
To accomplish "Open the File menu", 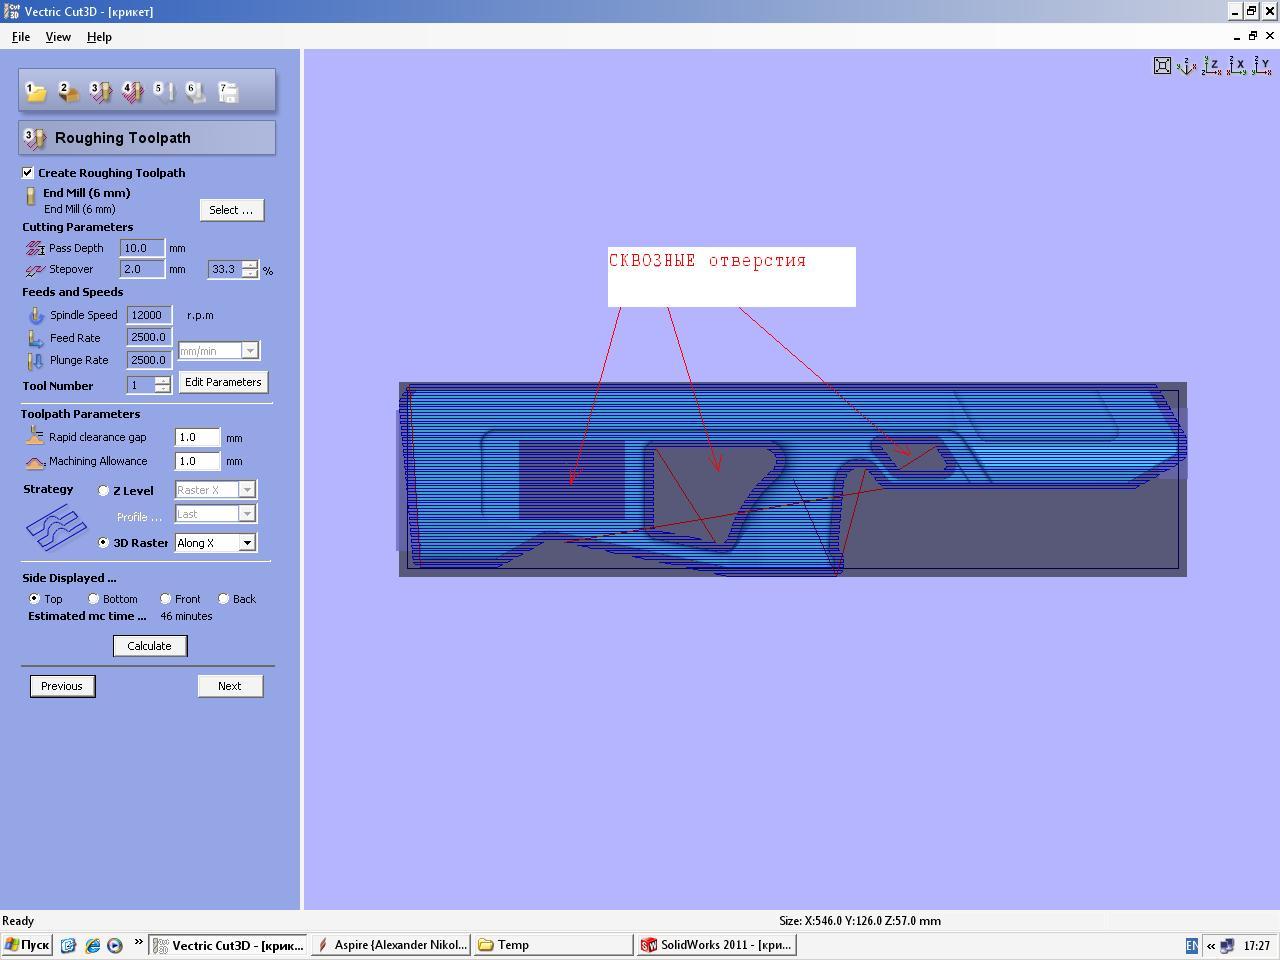I will pyautogui.click(x=20, y=37).
